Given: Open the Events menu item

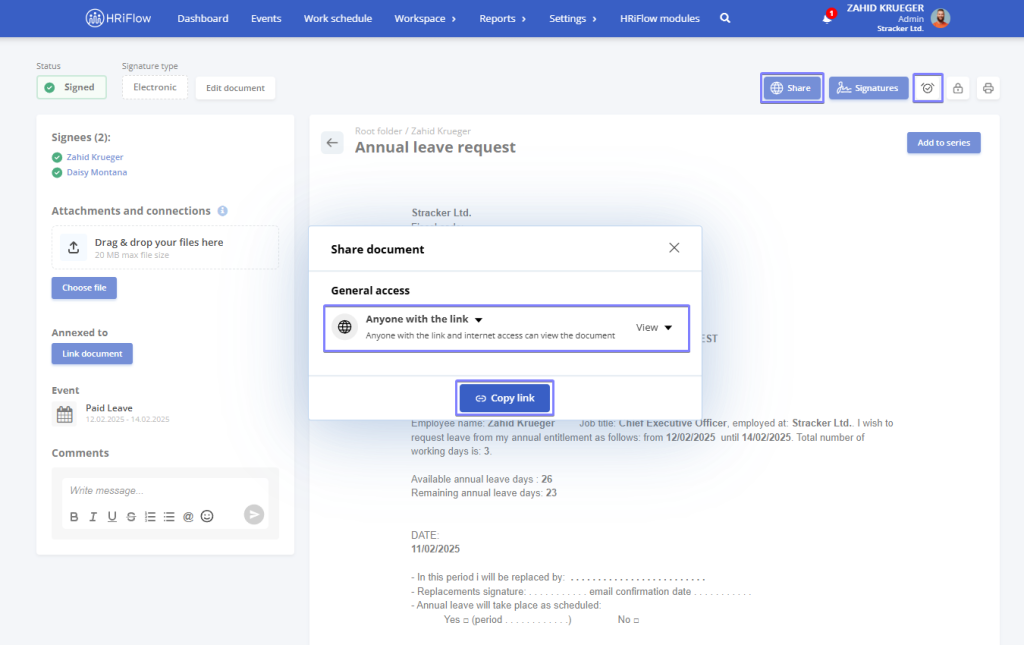Looking at the screenshot, I should coord(266,18).
